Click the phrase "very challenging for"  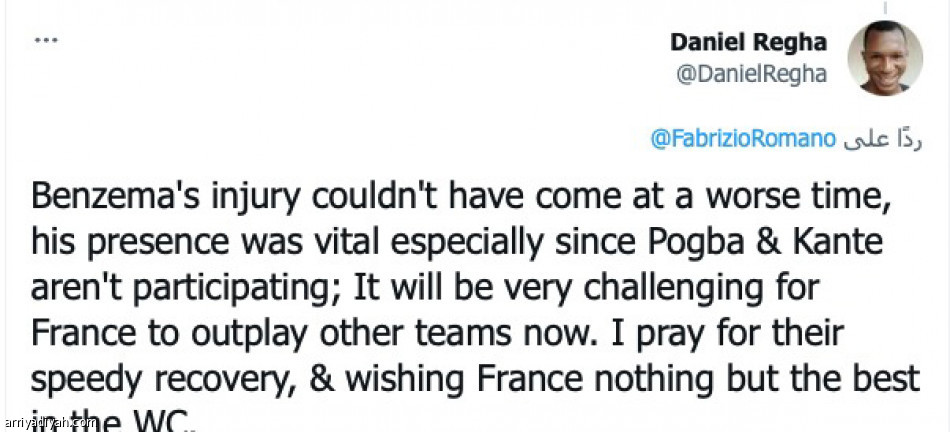coord(682,288)
